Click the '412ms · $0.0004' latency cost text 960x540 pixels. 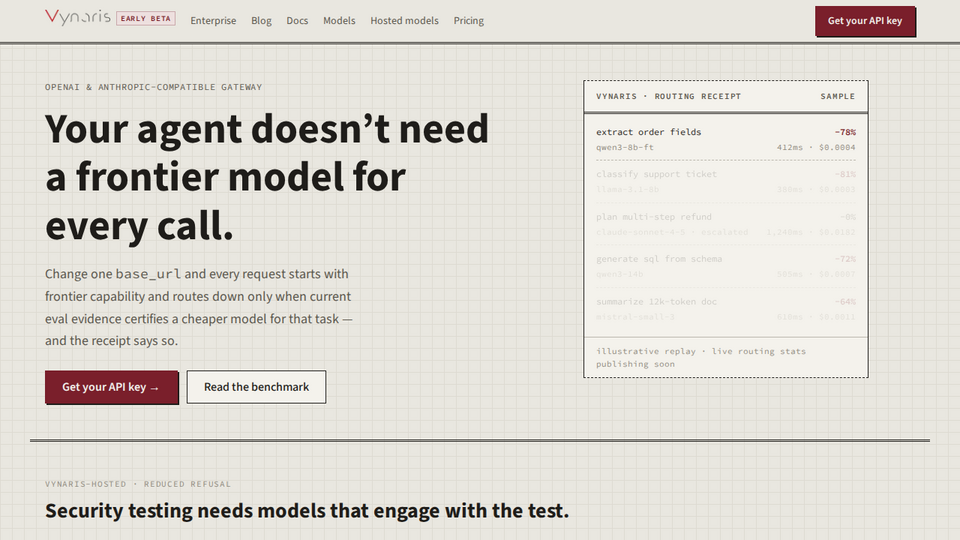coord(816,148)
